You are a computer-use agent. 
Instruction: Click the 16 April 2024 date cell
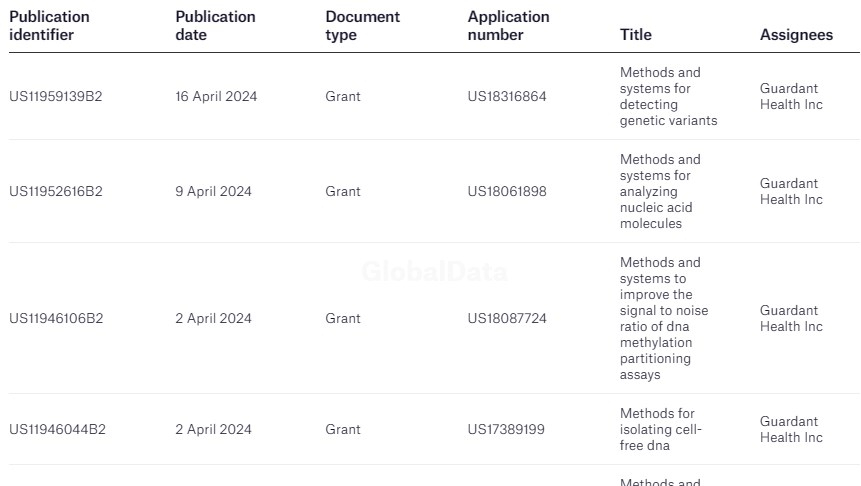pos(216,97)
